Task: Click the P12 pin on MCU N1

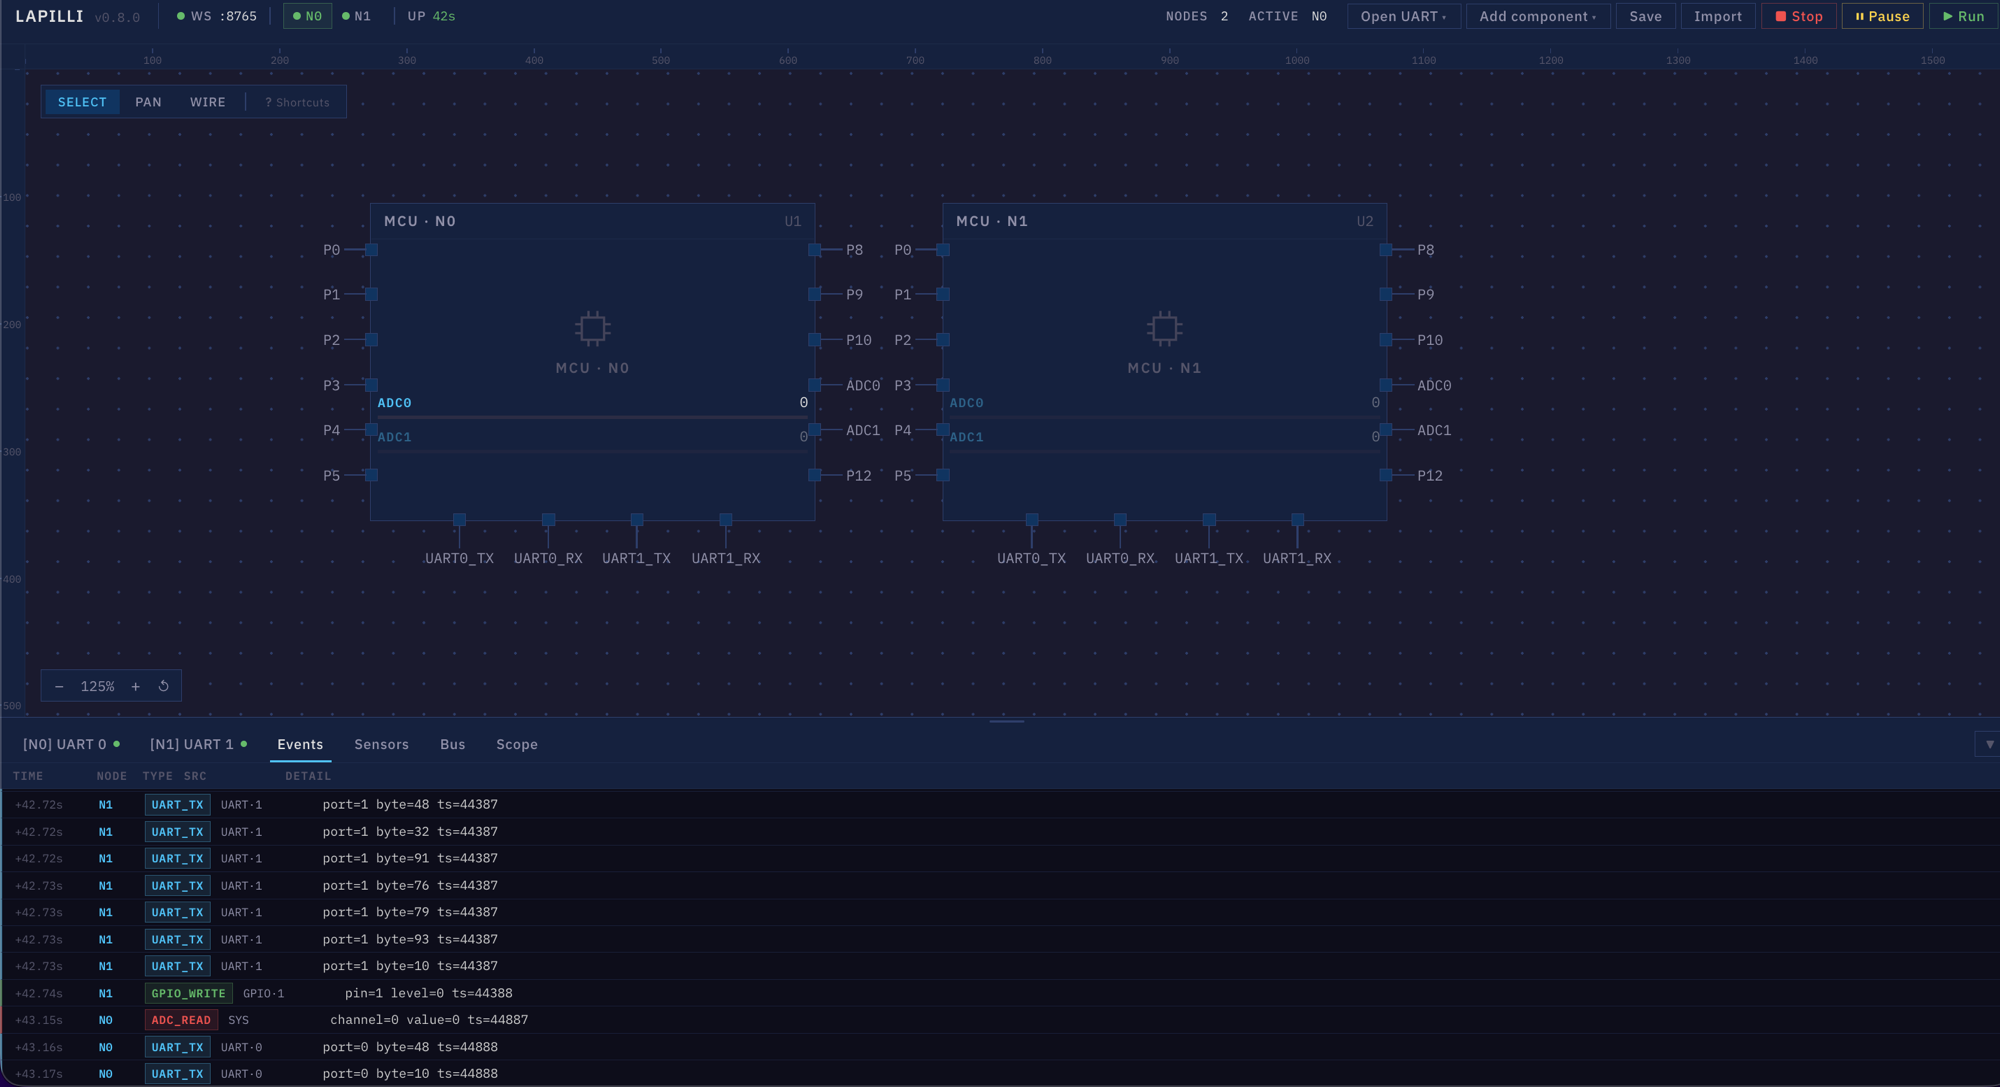Action: tap(1386, 475)
